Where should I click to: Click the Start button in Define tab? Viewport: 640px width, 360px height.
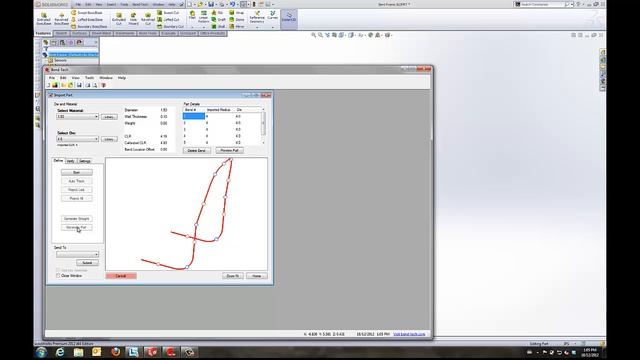click(77, 173)
